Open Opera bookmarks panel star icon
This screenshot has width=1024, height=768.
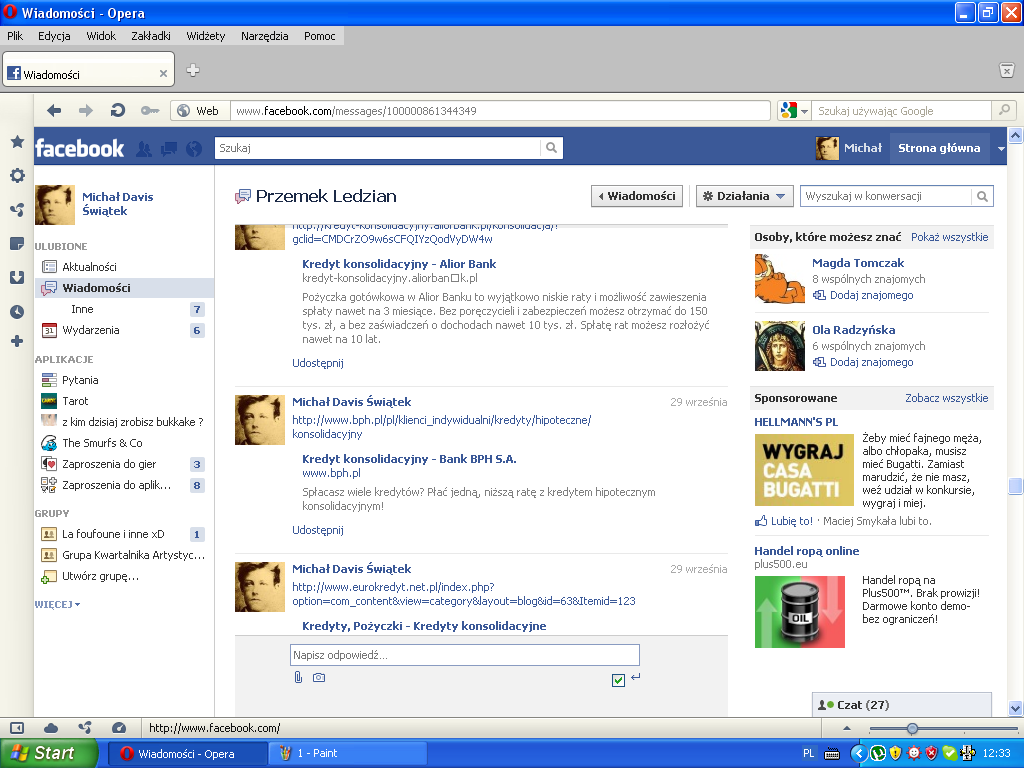(17, 142)
